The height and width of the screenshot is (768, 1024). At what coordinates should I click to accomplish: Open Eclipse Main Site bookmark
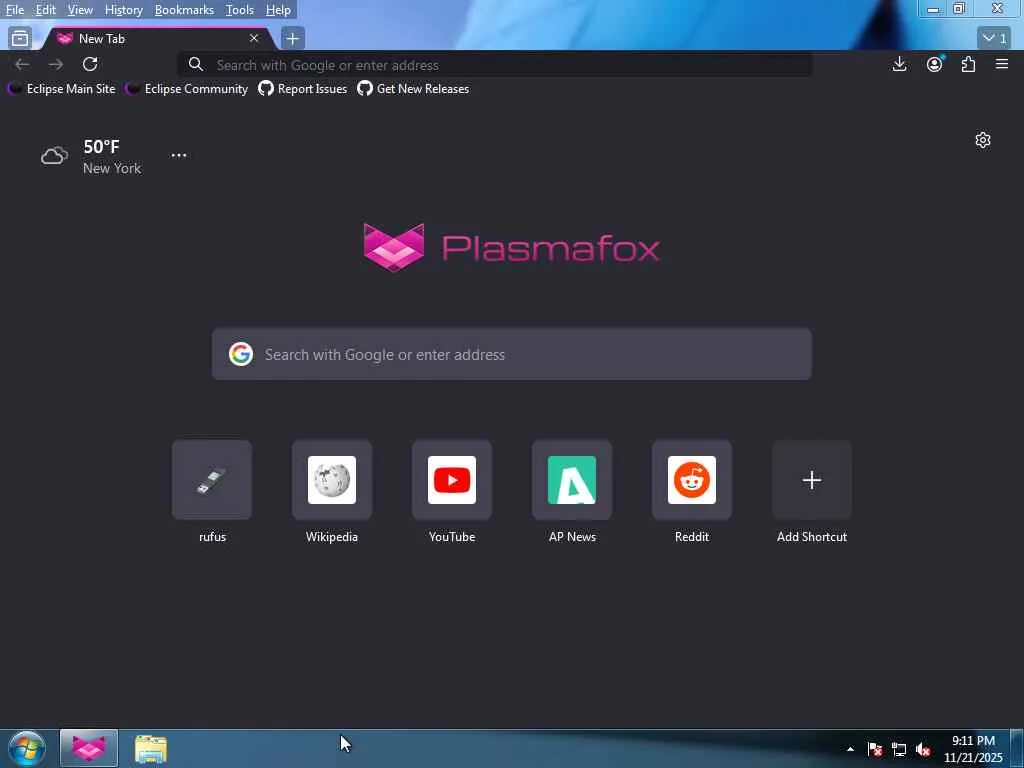point(62,89)
